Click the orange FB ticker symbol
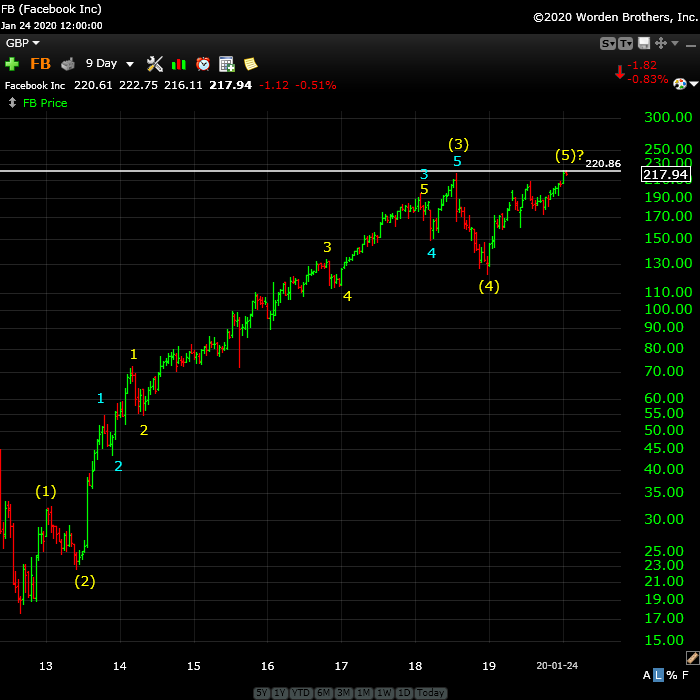The image size is (700, 700). click(x=40, y=64)
